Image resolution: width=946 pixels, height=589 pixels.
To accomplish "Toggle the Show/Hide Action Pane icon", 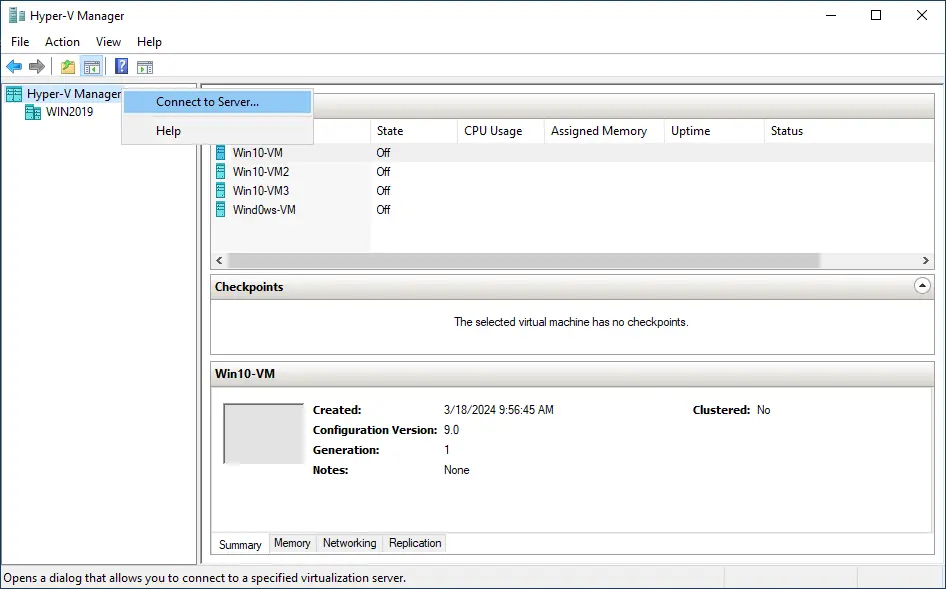I will pyautogui.click(x=145, y=67).
